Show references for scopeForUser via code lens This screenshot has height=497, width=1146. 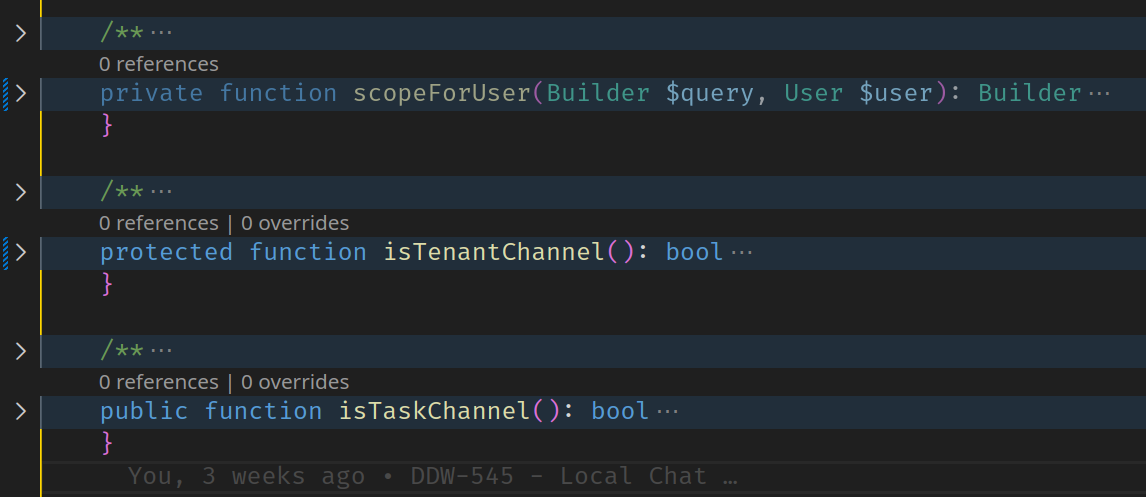pos(158,65)
